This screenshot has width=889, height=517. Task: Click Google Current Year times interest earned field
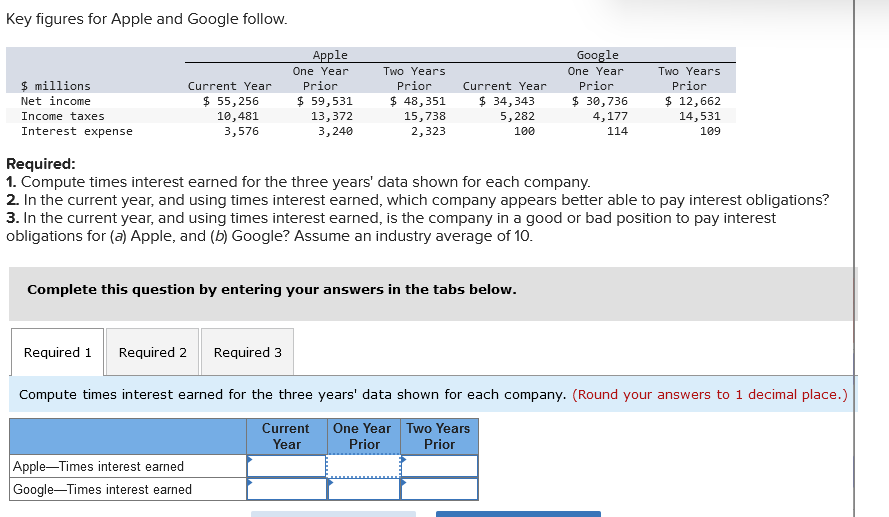(287, 489)
